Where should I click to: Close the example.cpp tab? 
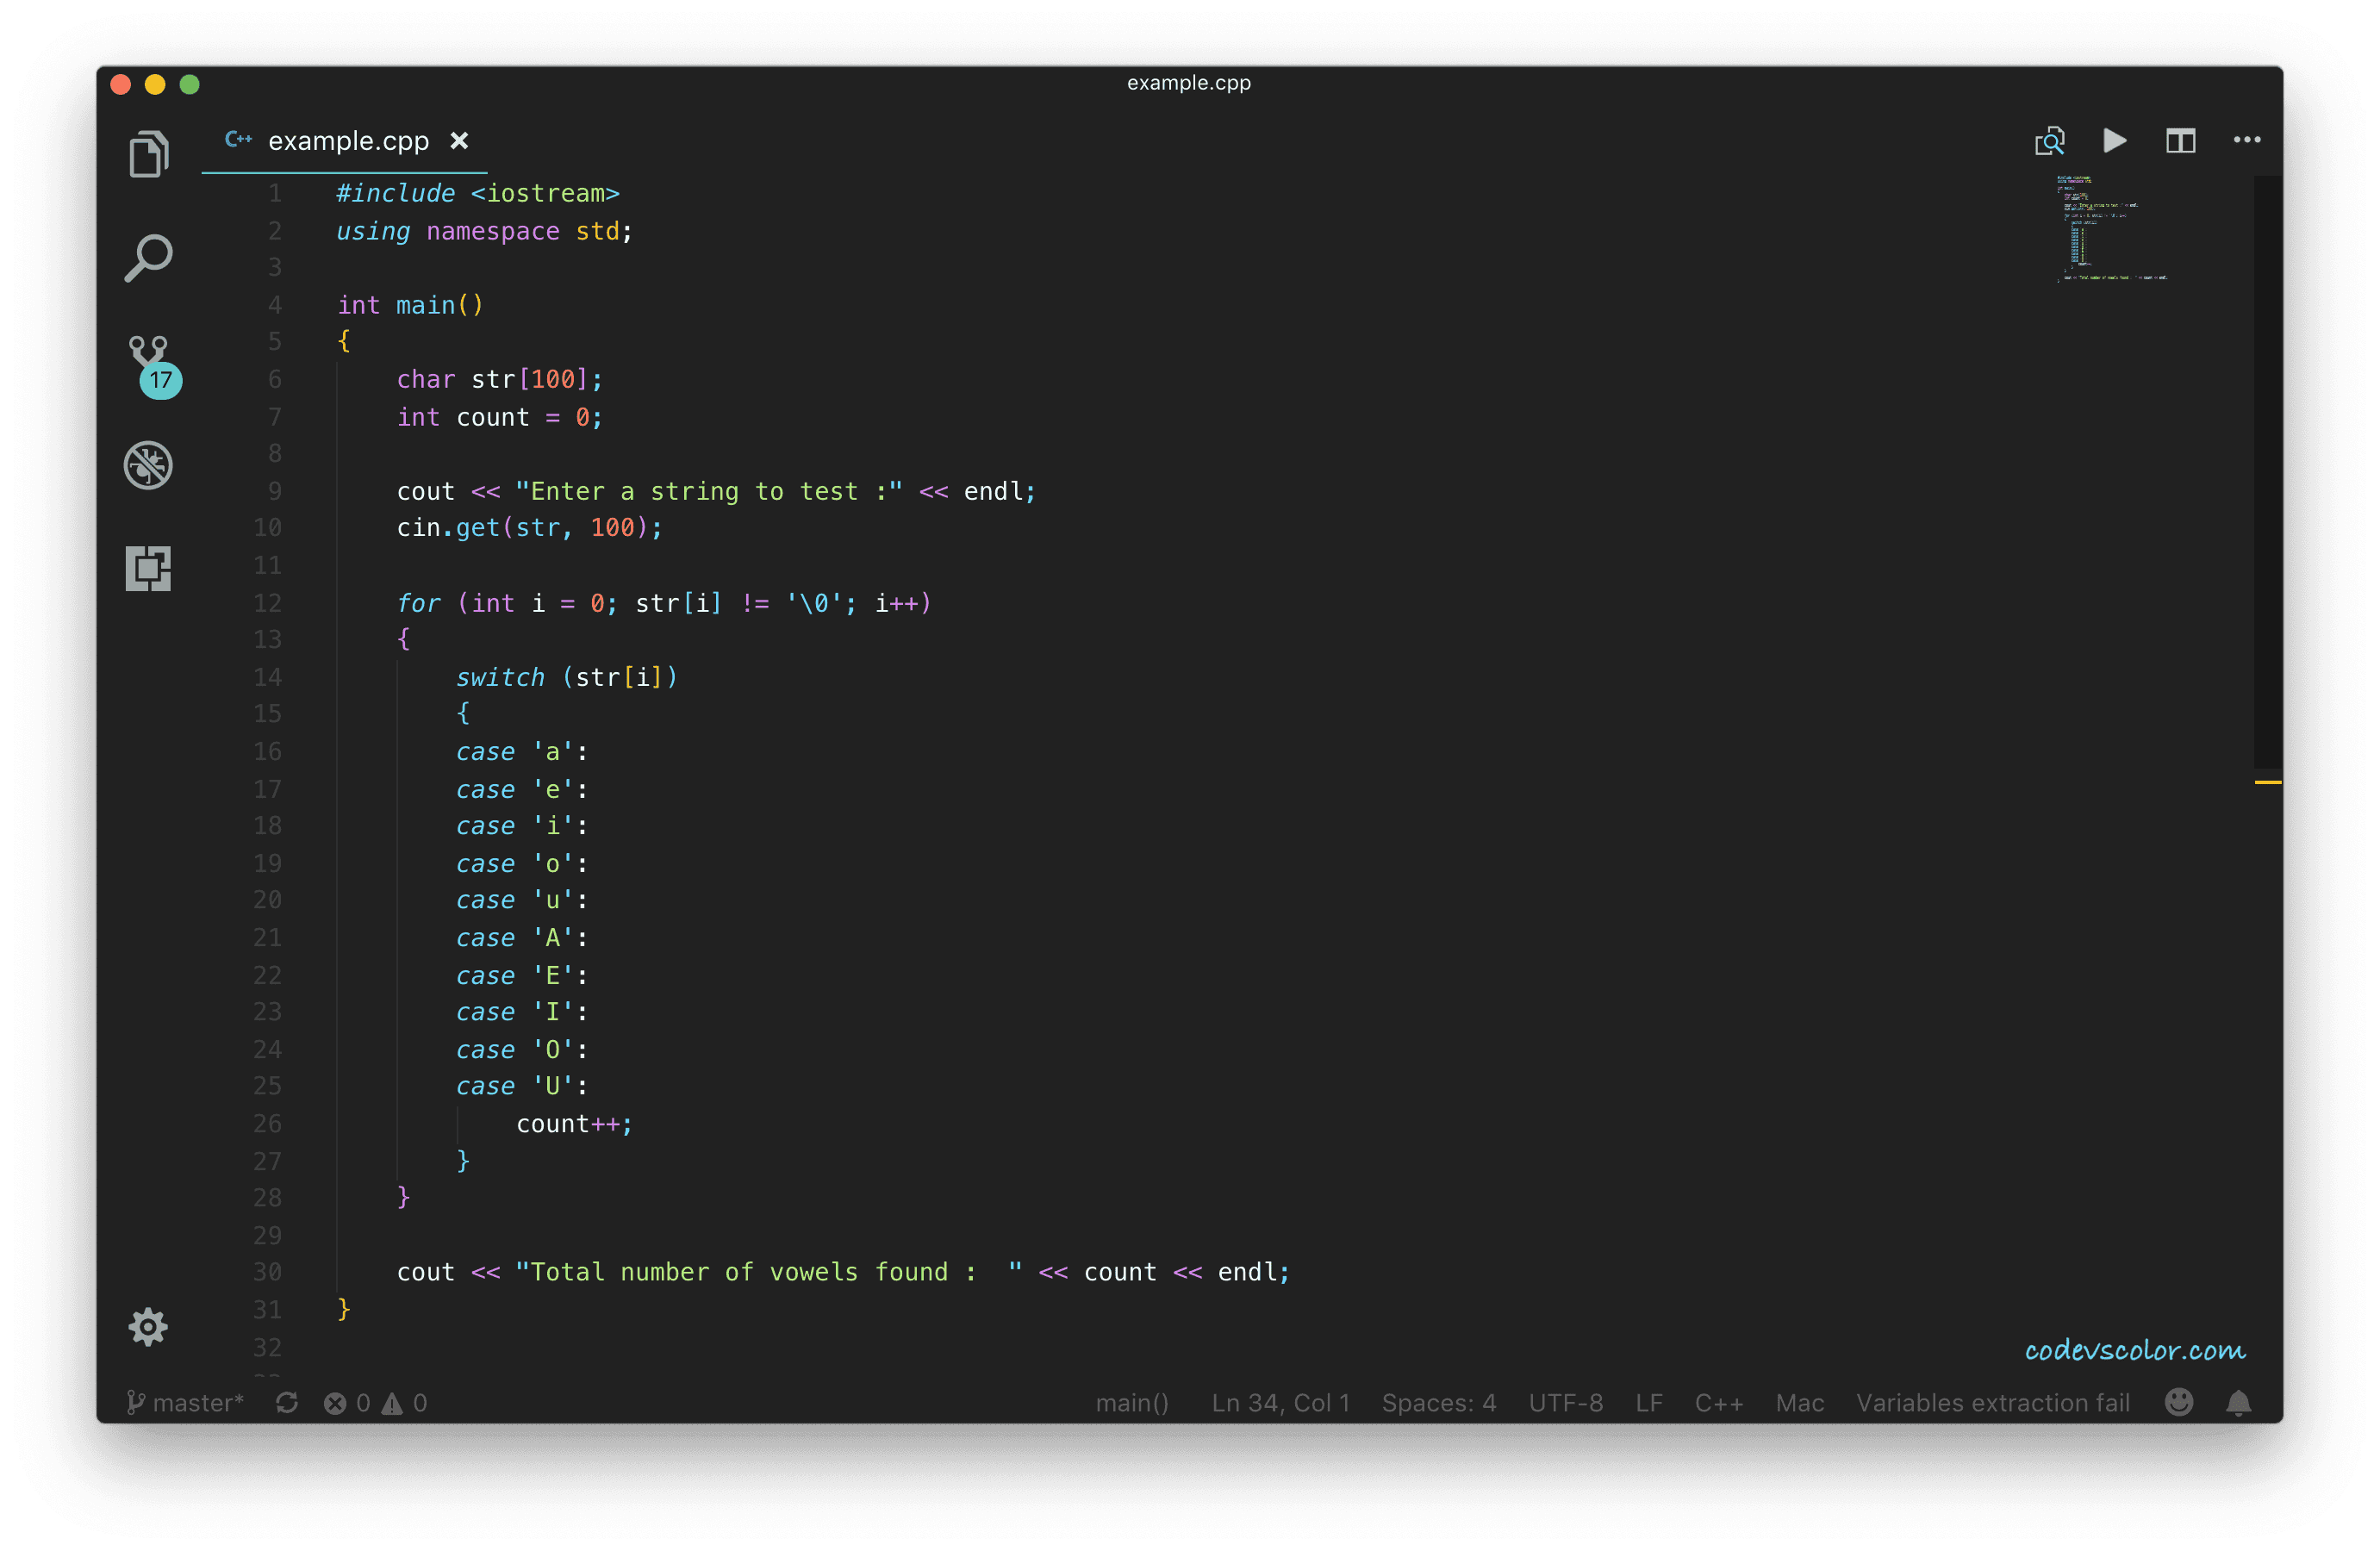pyautogui.click(x=459, y=141)
